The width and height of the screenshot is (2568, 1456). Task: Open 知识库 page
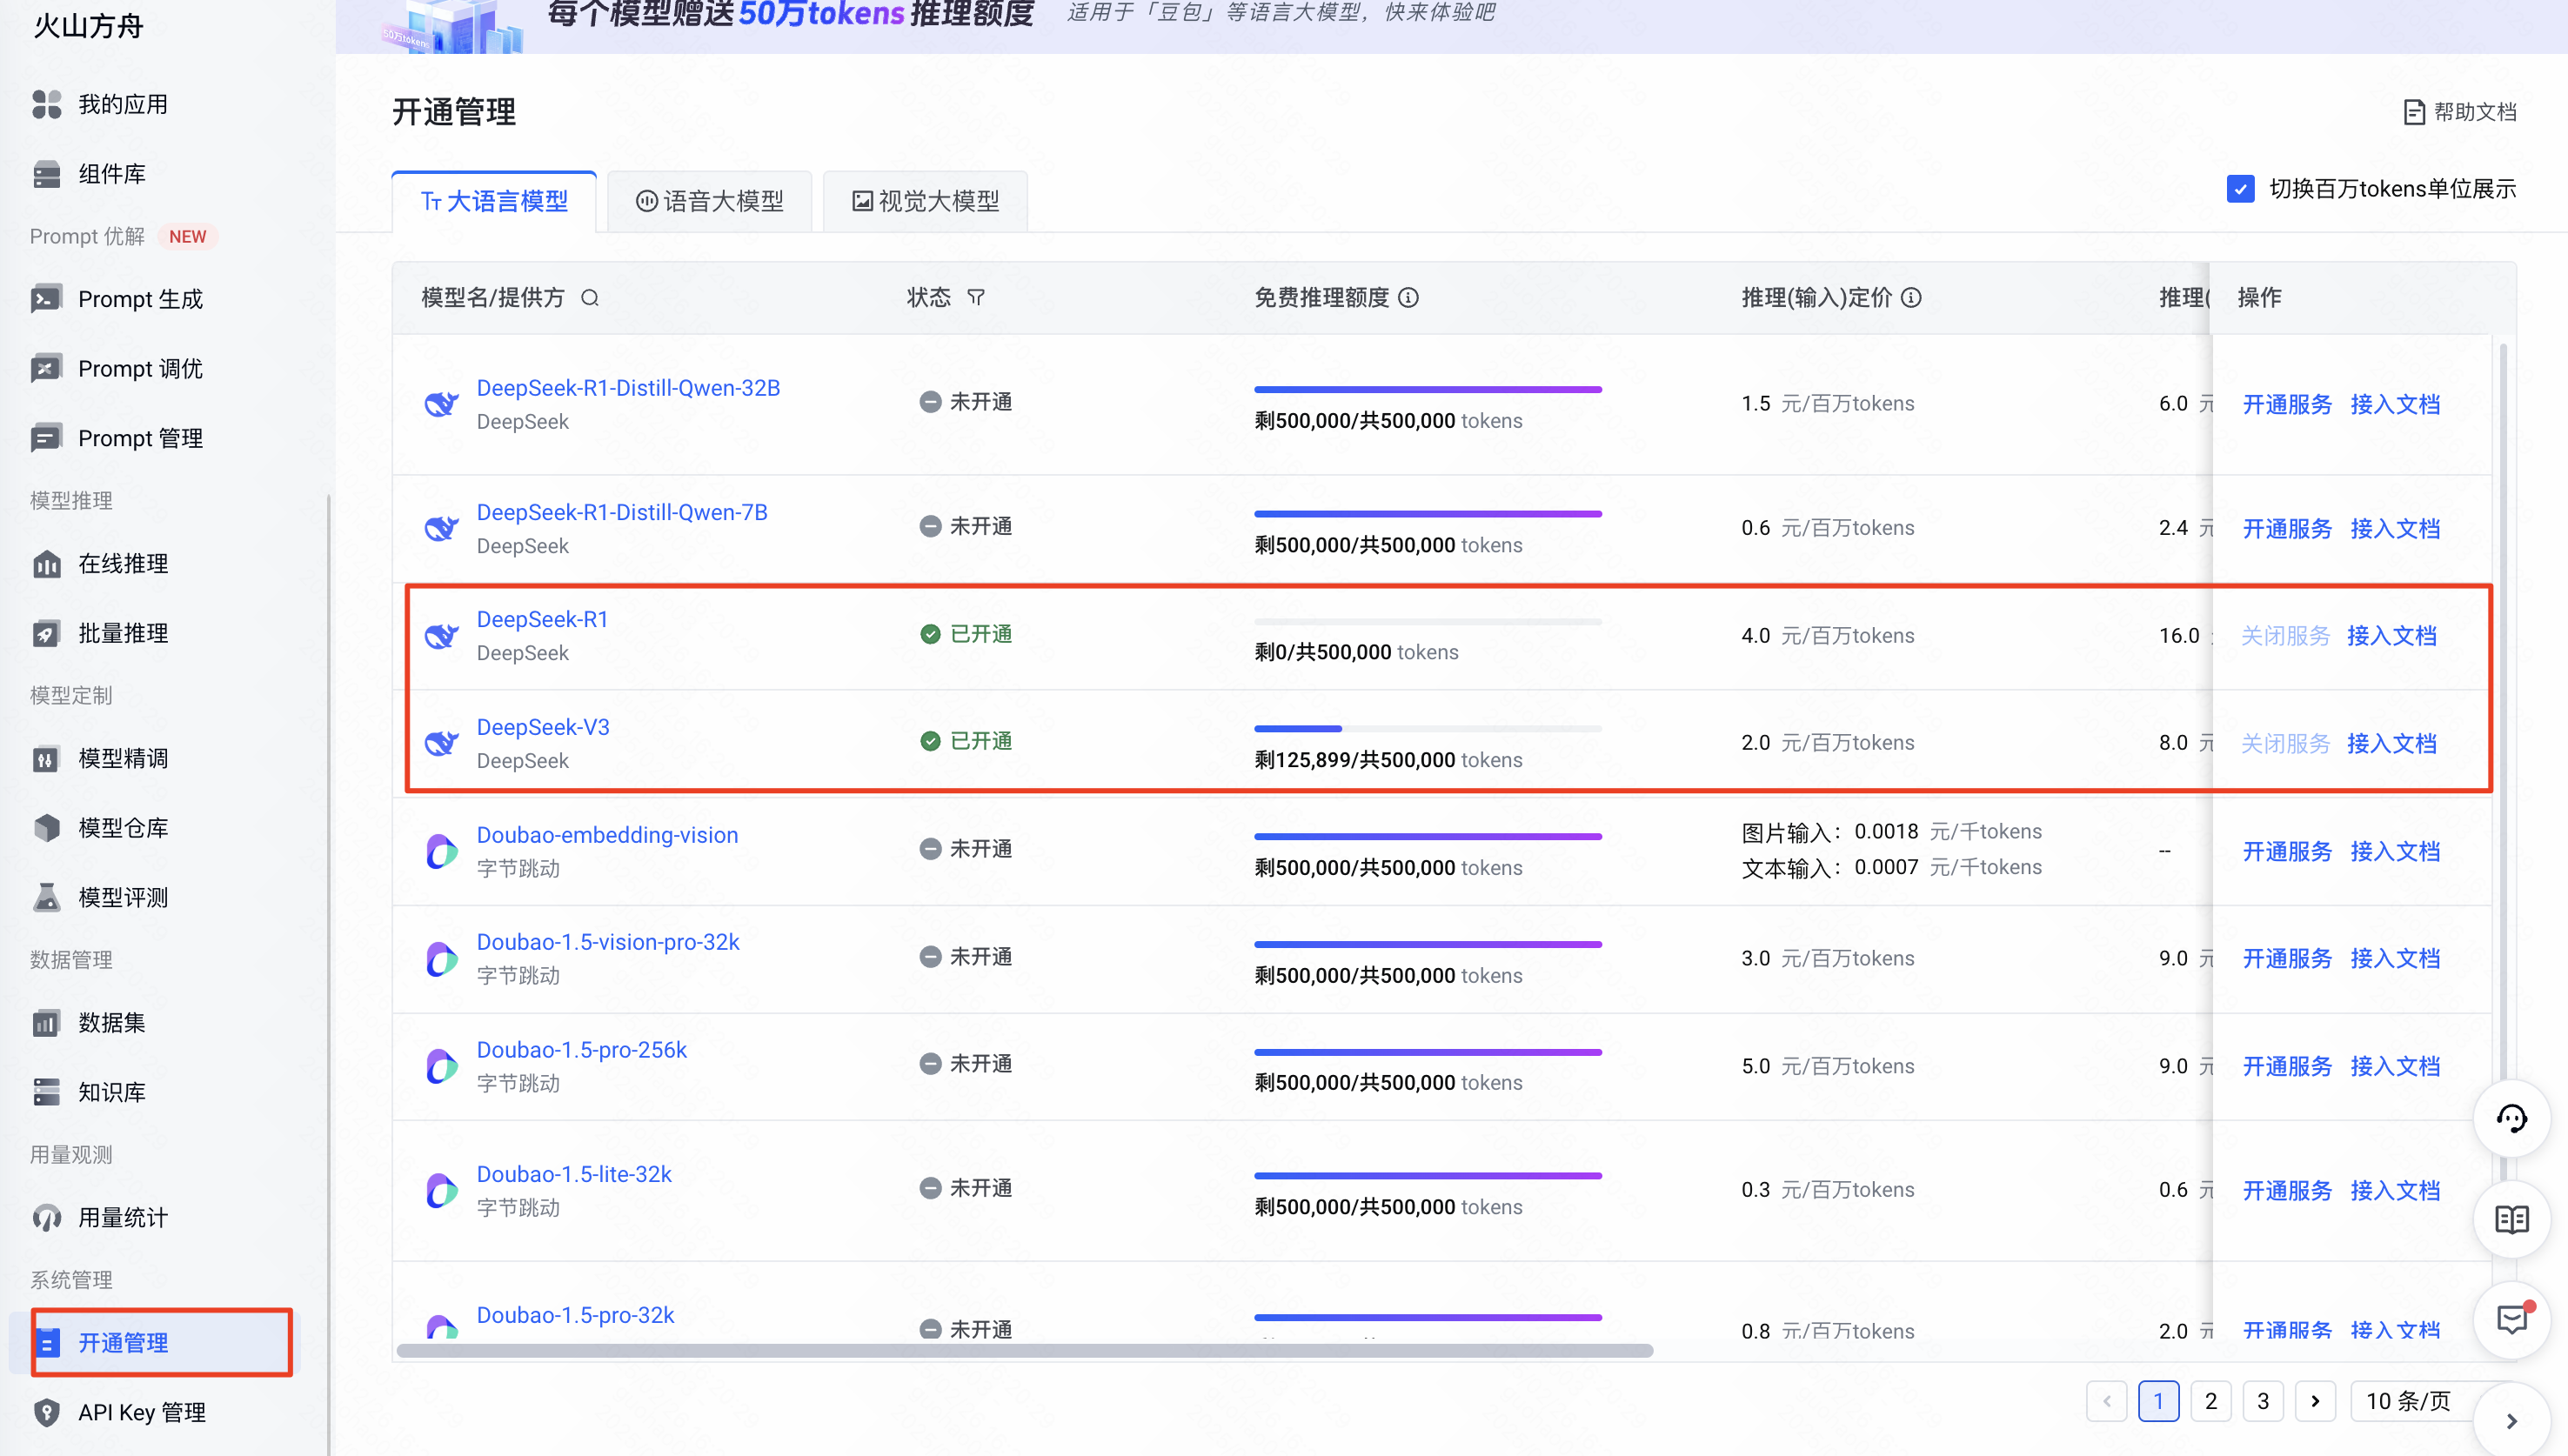(112, 1092)
